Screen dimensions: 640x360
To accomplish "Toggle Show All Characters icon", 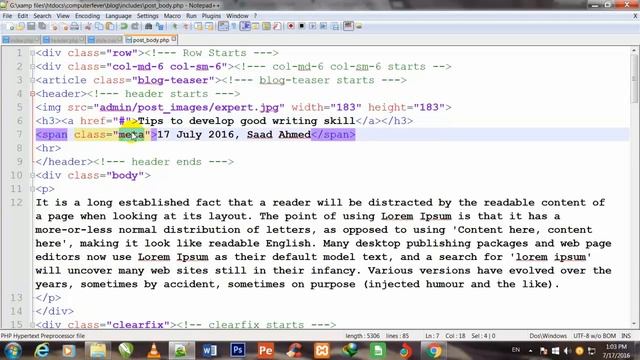I will point(233,27).
